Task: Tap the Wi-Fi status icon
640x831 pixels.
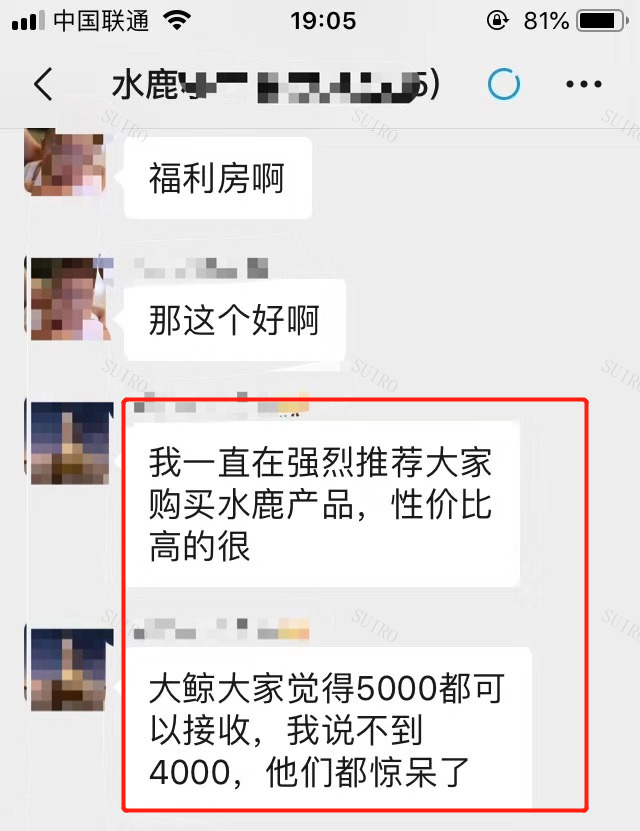Action: coord(177,21)
